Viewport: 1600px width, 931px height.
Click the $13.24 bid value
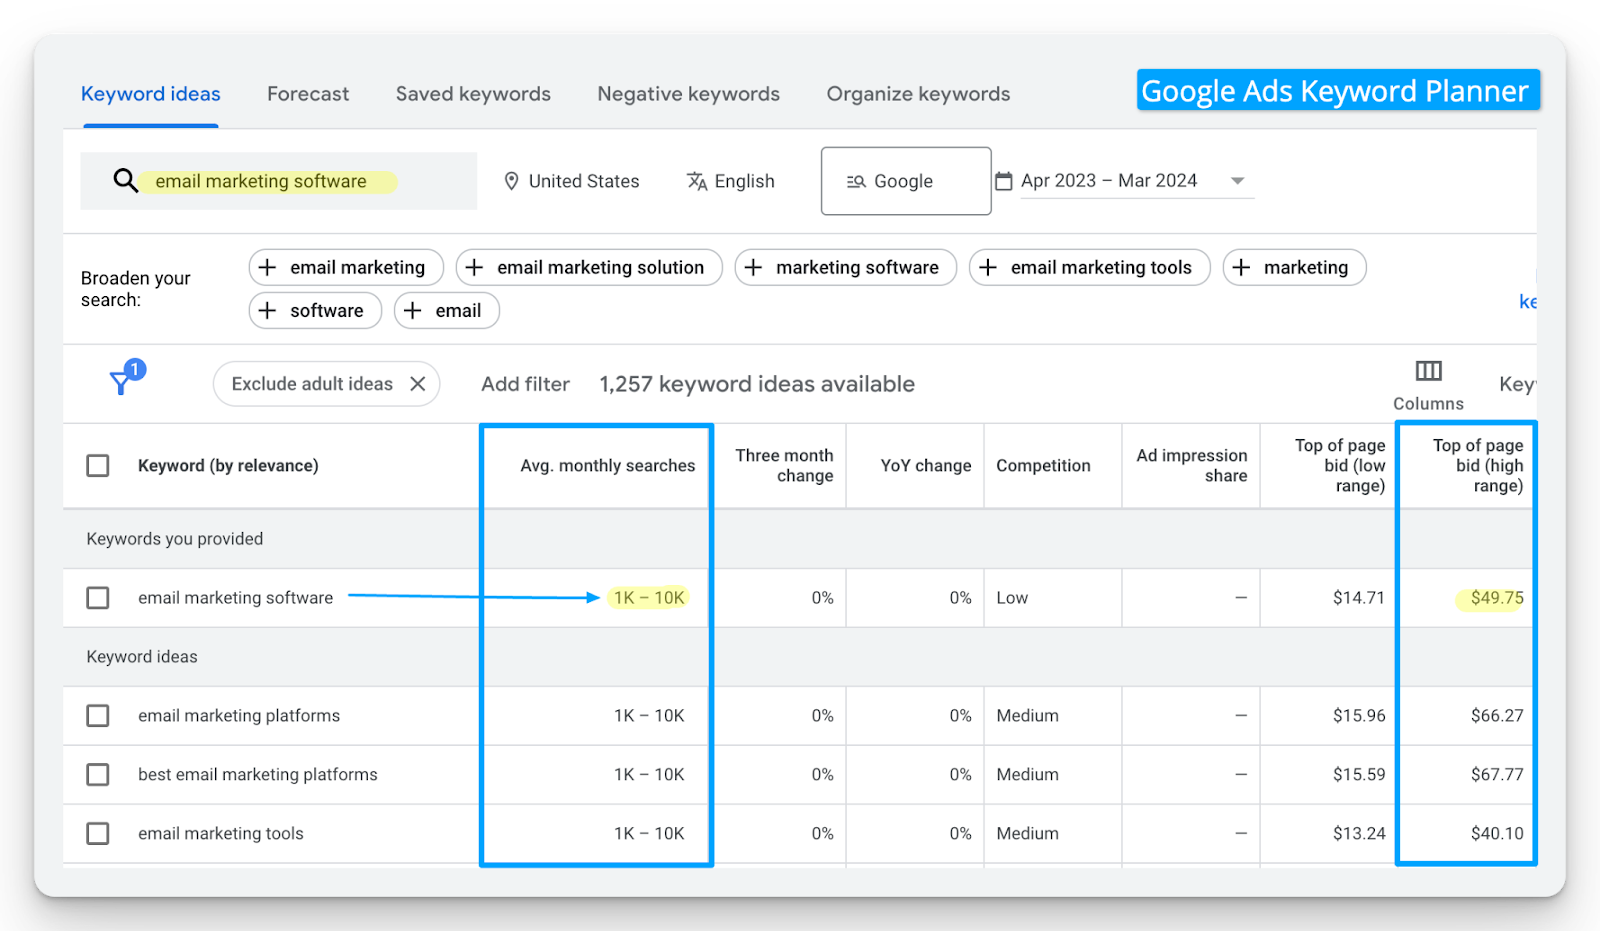(1359, 833)
